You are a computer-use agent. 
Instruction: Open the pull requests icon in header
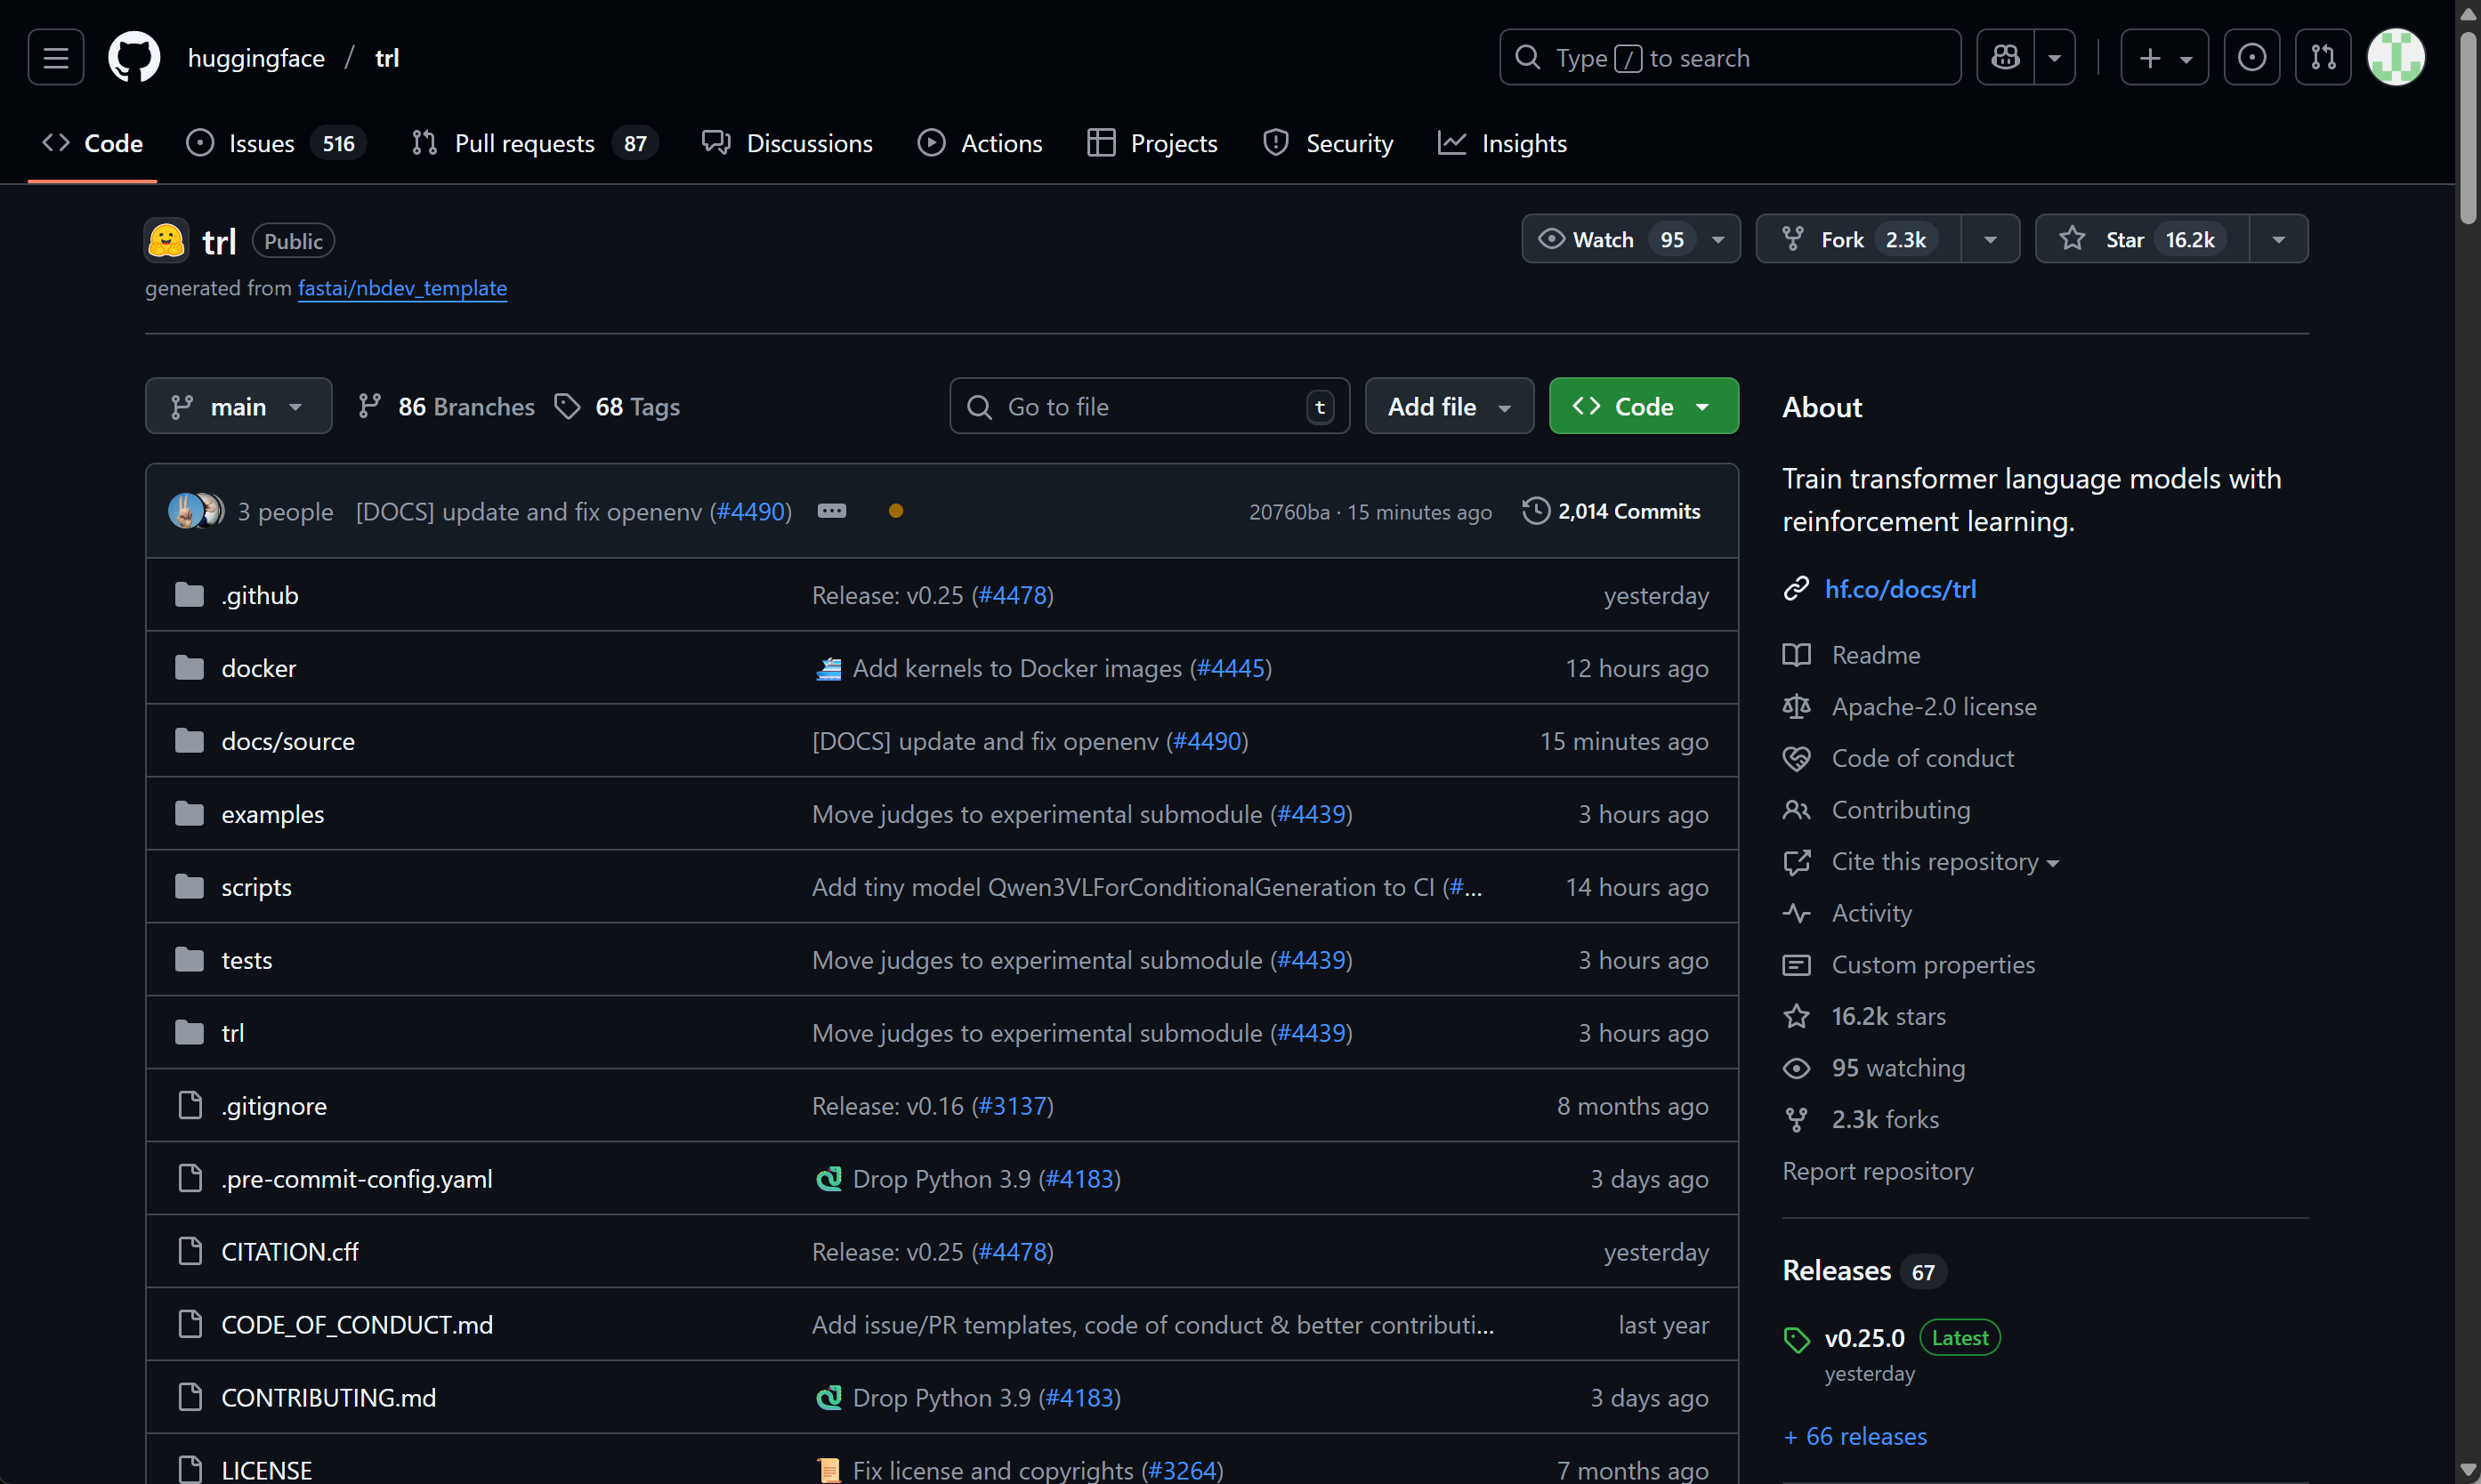pos(2322,57)
